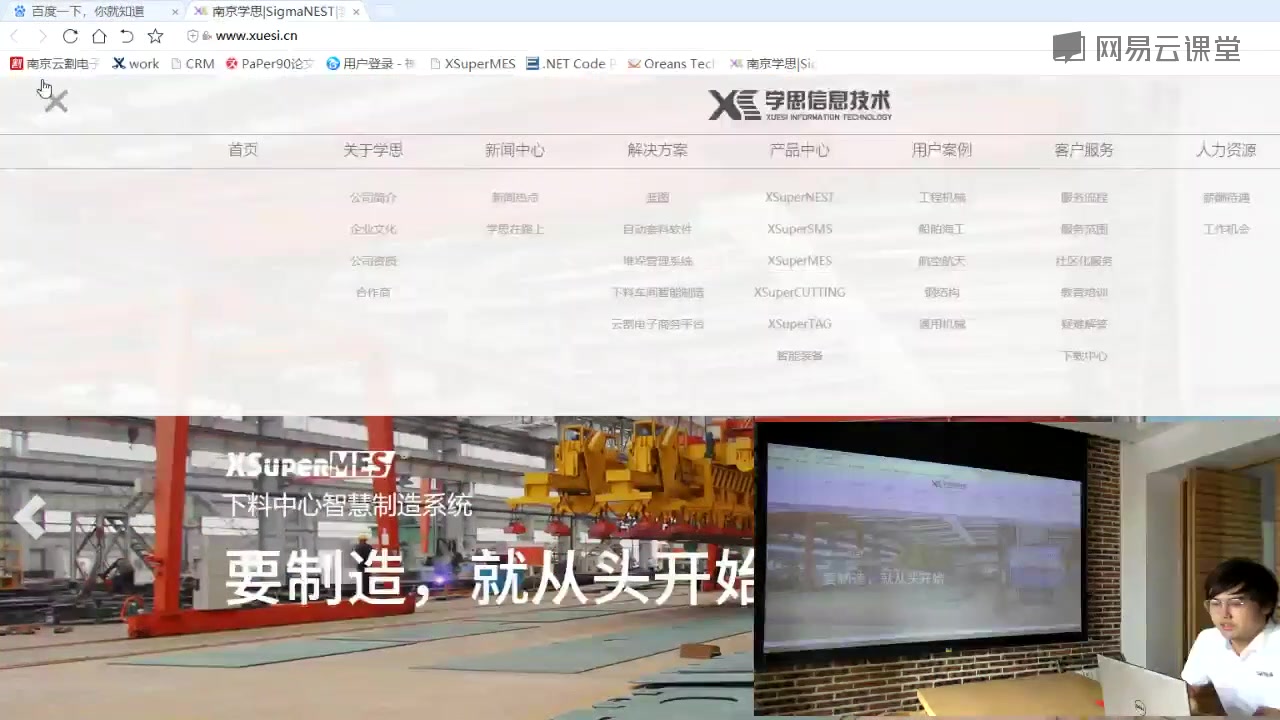
Task: Go to the browser home page icon
Action: pos(98,36)
